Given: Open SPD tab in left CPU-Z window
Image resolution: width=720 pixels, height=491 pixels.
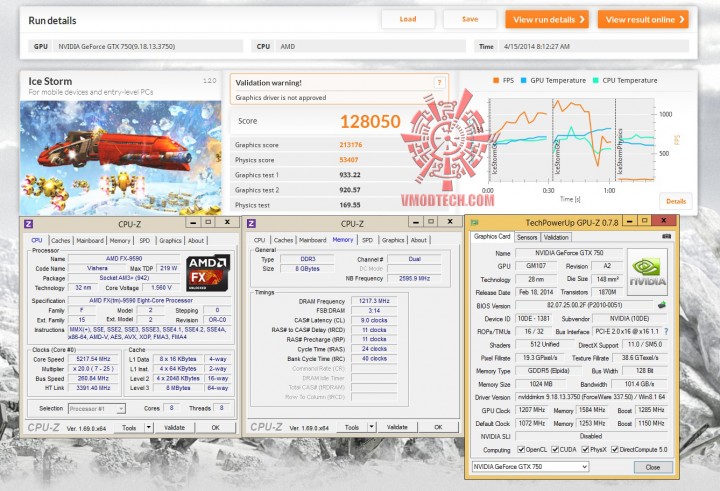Looking at the screenshot, I should pos(145,240).
